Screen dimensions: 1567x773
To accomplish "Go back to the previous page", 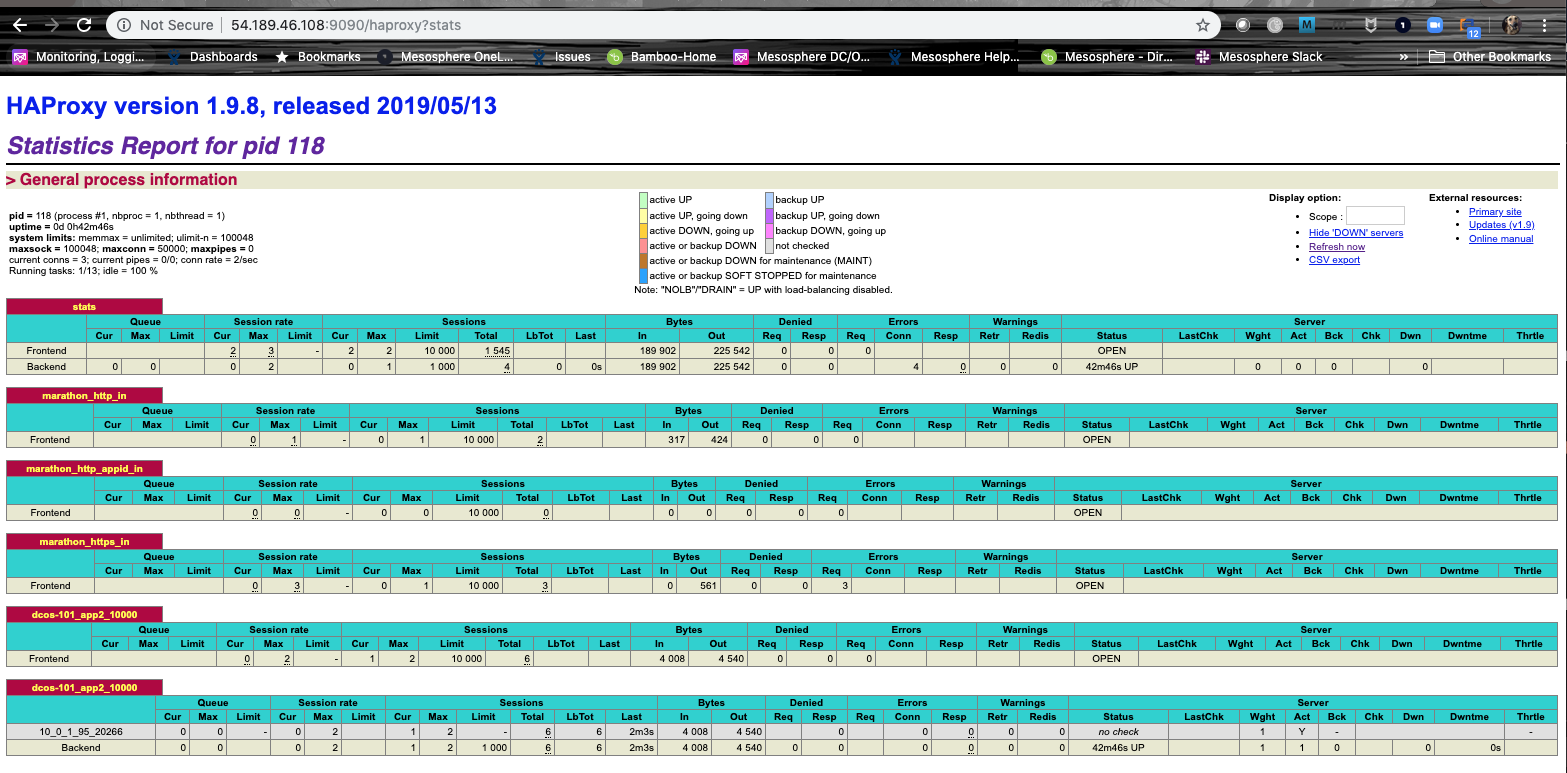I will click(19, 25).
